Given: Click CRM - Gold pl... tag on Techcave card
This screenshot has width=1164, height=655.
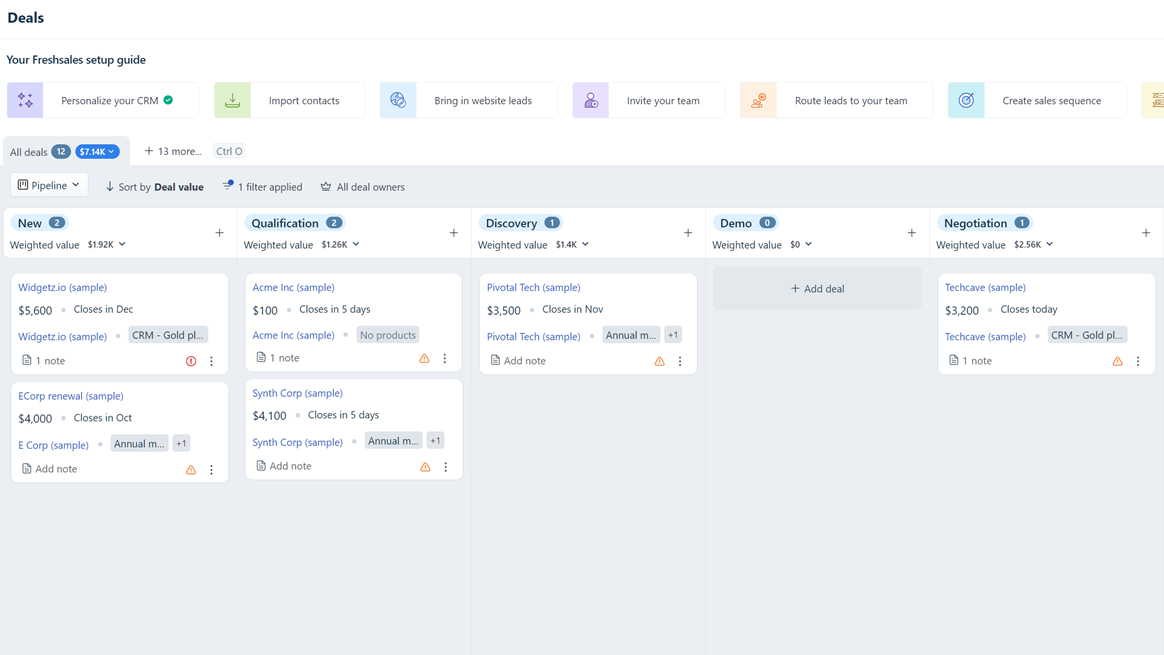Looking at the screenshot, I should tap(1087, 335).
